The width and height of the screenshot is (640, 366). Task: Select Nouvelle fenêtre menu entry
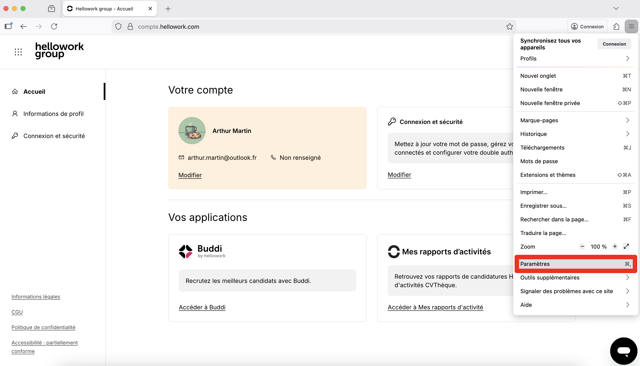point(575,89)
